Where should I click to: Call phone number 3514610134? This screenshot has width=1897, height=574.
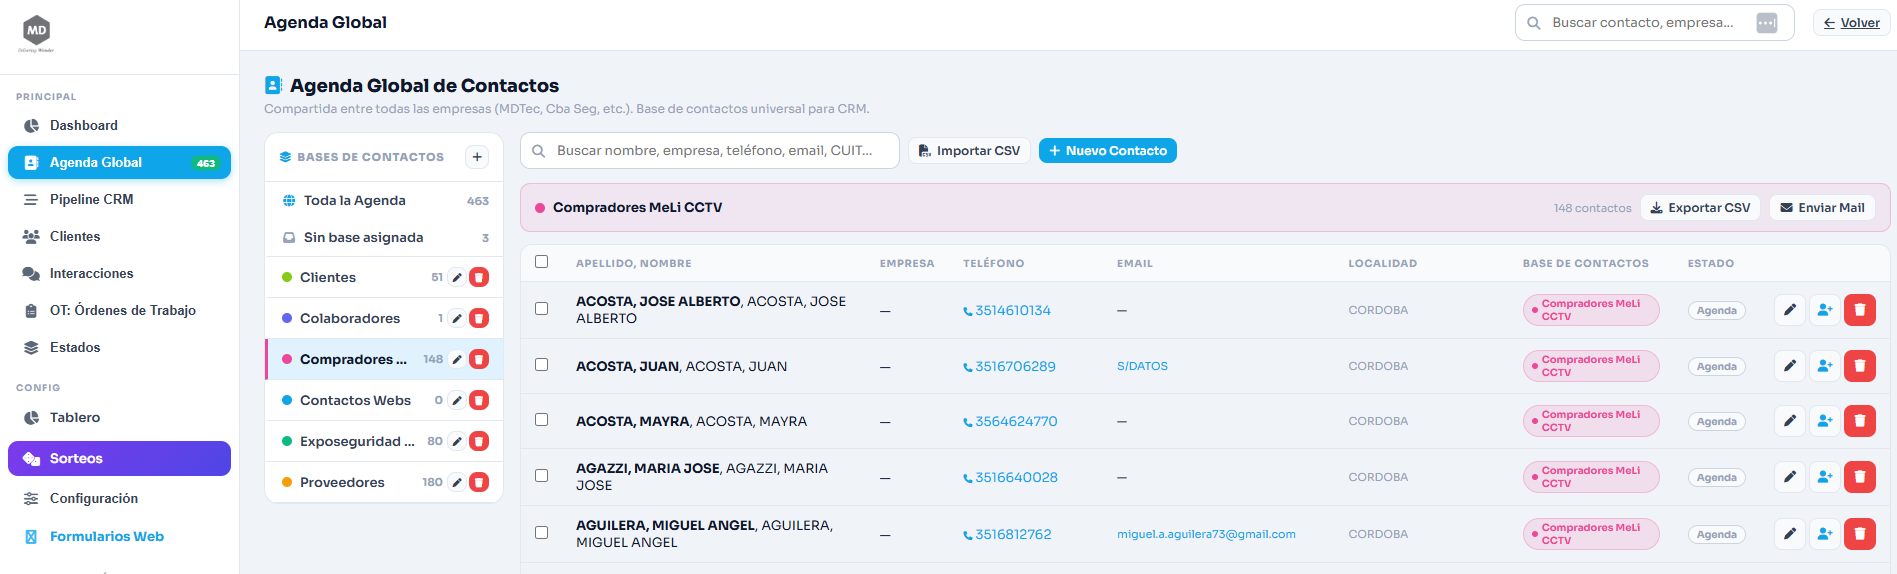point(1007,311)
